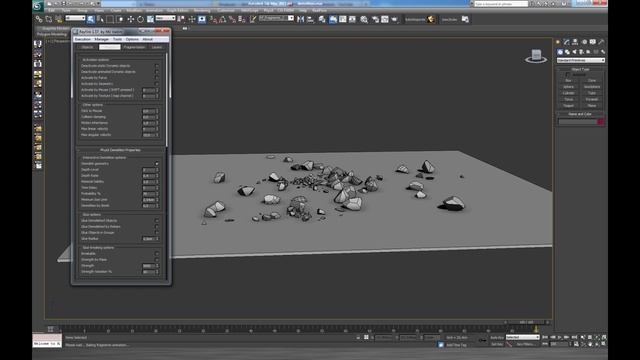Image resolution: width=640 pixels, height=360 pixels.
Task: Untick the Demolish geometry checkbox
Action: click(157, 163)
